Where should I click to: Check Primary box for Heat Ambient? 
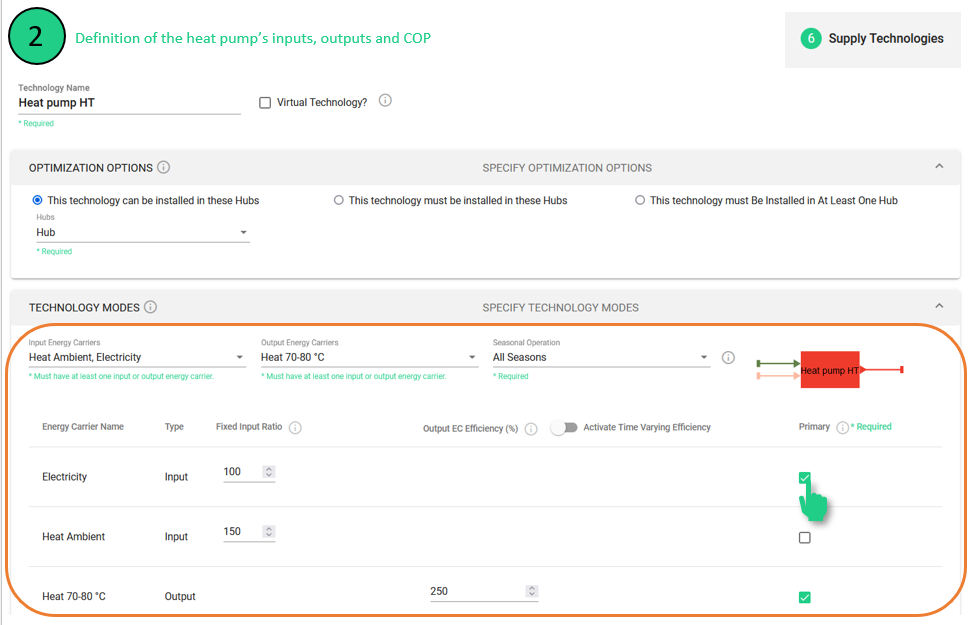(x=805, y=538)
